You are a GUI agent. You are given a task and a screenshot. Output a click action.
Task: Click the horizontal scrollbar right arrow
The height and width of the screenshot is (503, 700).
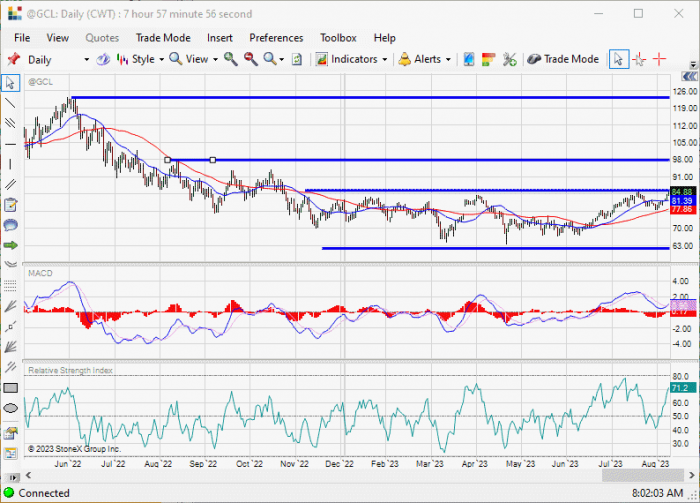pos(692,475)
